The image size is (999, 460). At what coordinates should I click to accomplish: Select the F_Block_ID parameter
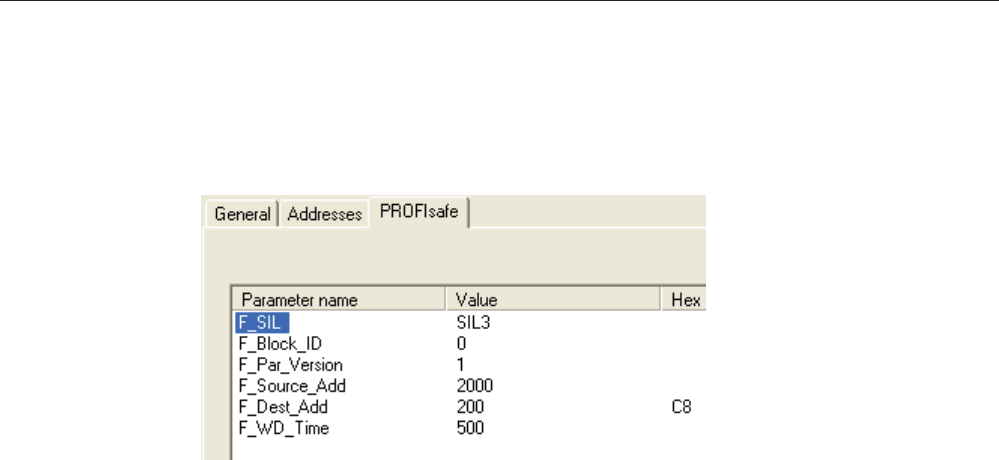(x=280, y=344)
